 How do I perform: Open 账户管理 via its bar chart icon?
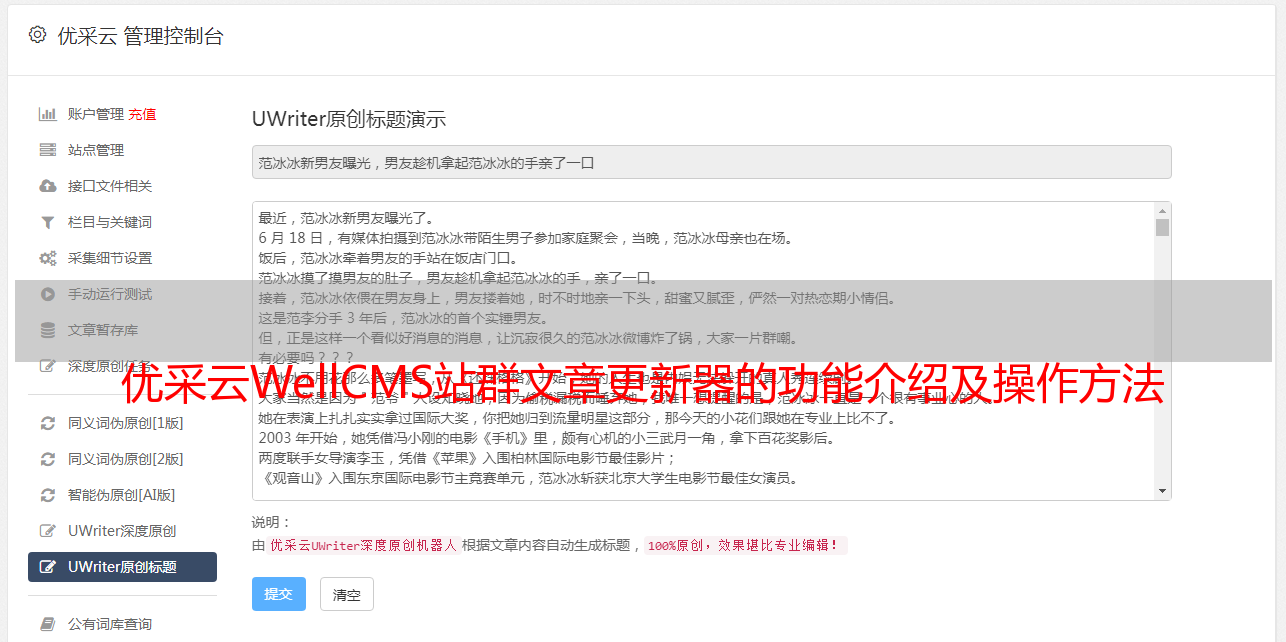[47, 114]
